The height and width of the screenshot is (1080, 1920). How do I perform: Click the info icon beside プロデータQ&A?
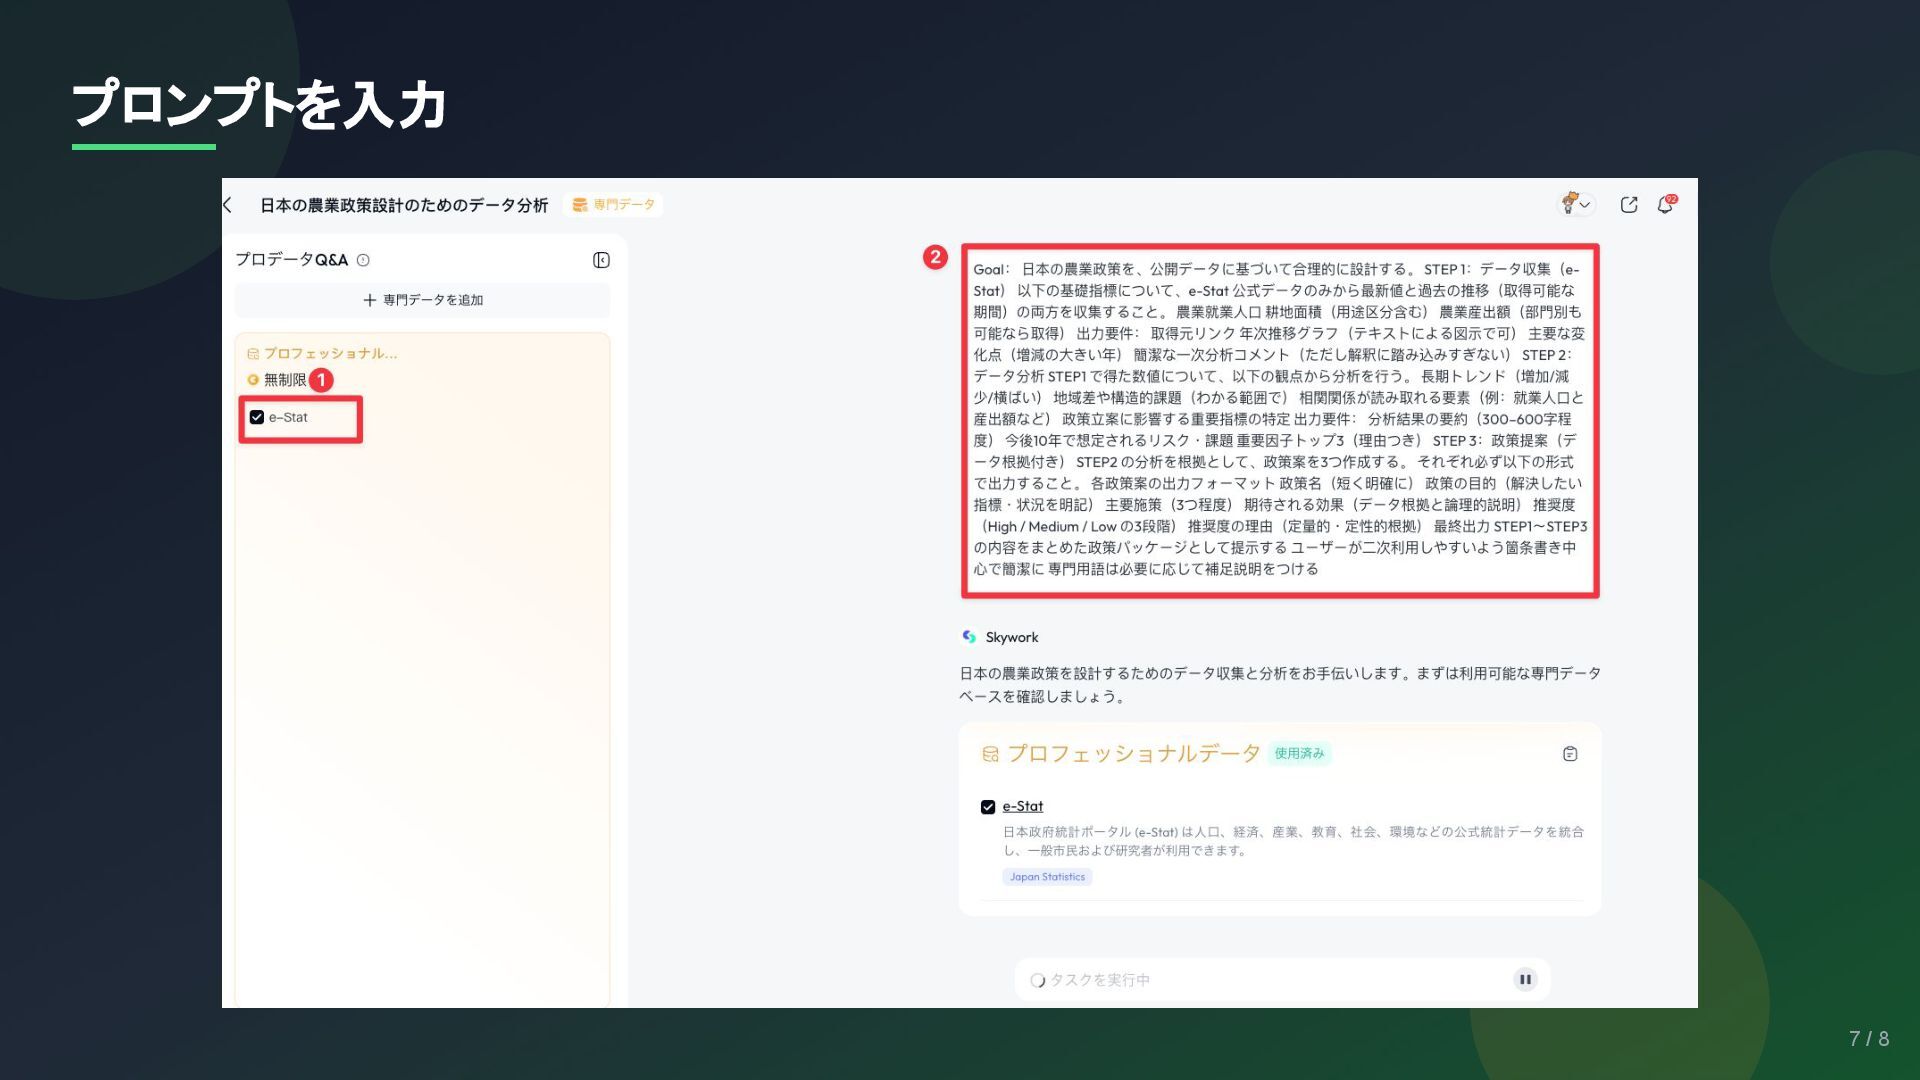click(x=363, y=260)
